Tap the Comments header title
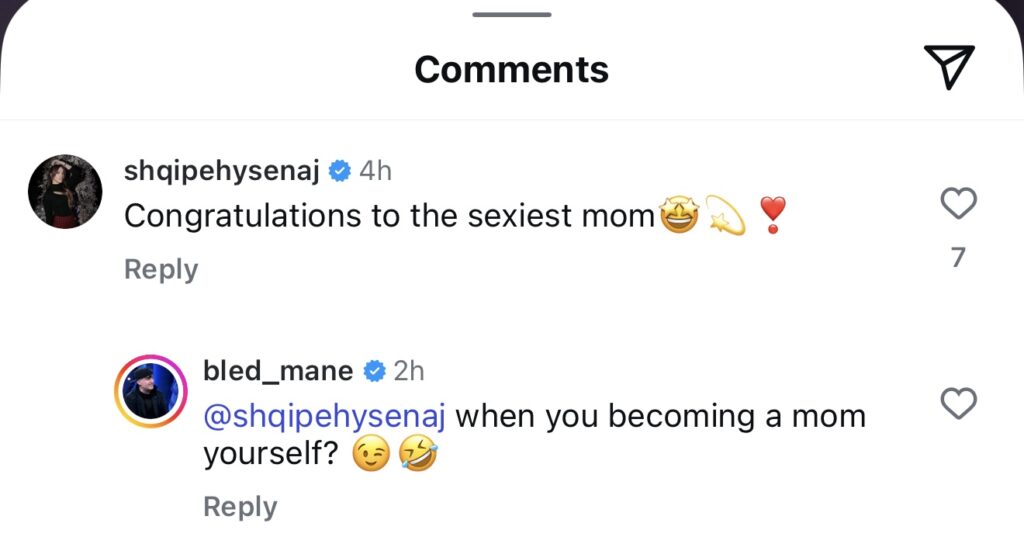1024x537 pixels. point(511,69)
